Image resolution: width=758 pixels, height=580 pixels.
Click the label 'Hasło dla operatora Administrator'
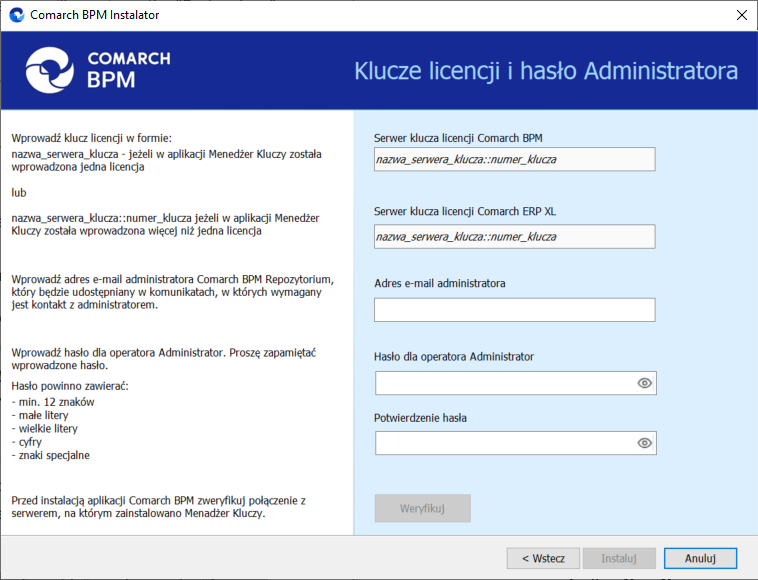[x=454, y=357]
